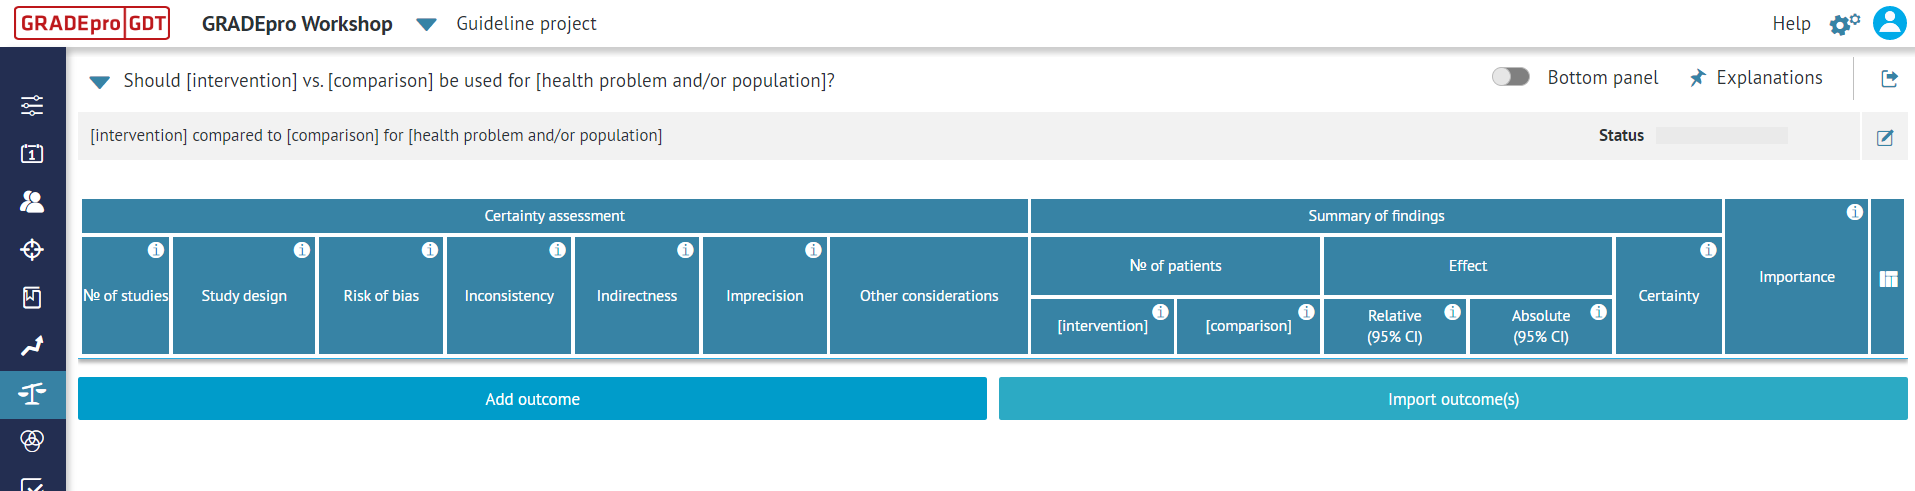Toggle the Bottom panel switch
Screen dimensions: 1915x491
click(1510, 77)
